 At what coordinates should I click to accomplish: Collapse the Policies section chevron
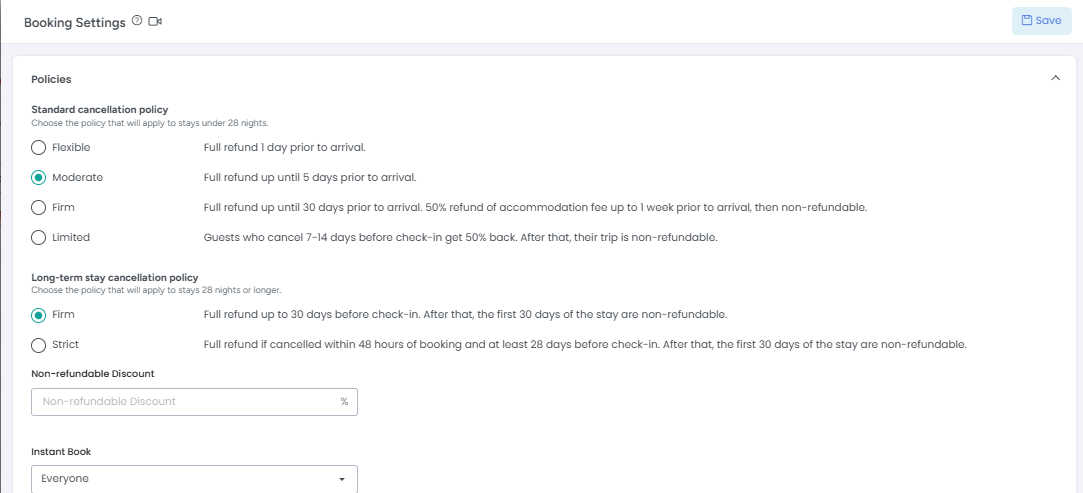(1055, 78)
